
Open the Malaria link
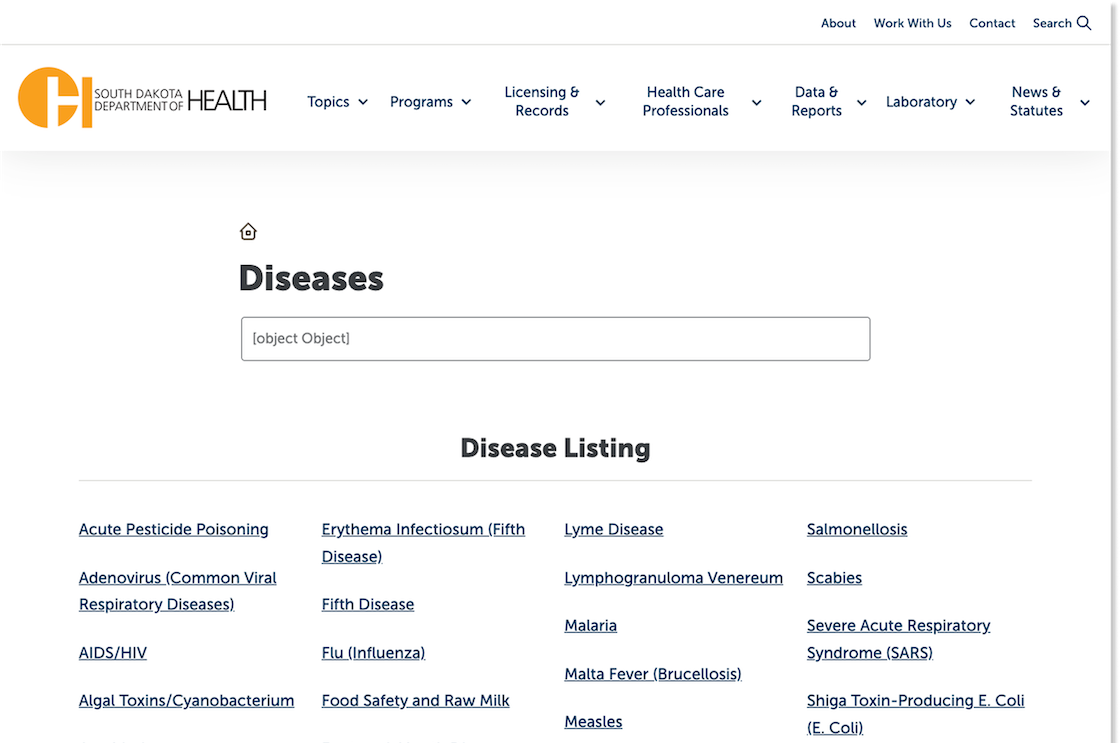pyautogui.click(x=591, y=626)
